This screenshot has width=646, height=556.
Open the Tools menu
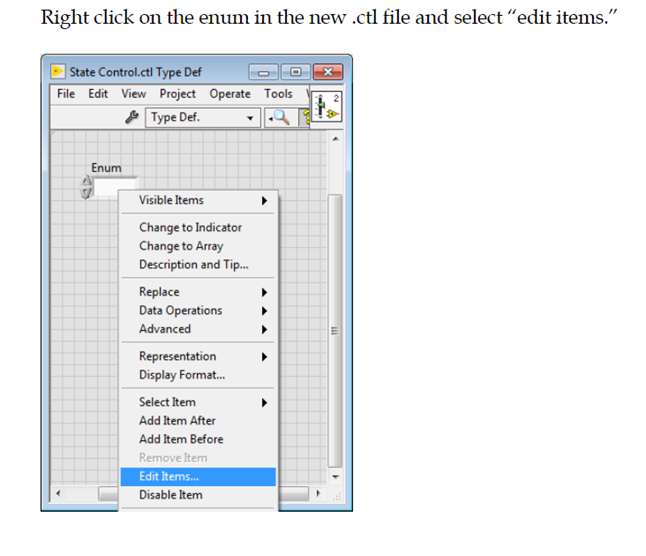coord(279,94)
